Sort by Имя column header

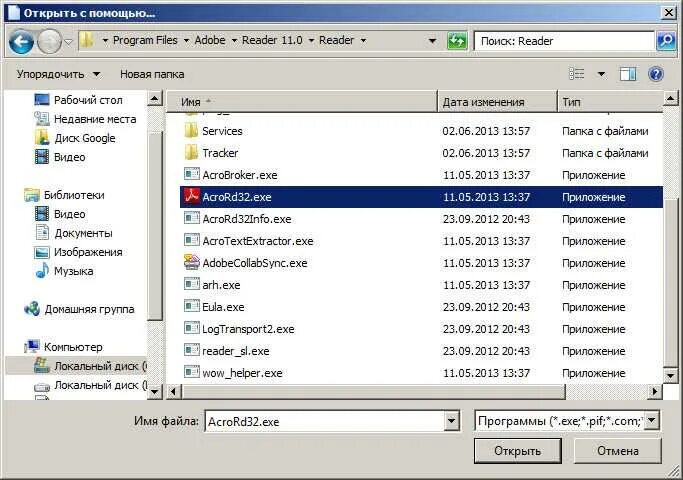(x=302, y=102)
